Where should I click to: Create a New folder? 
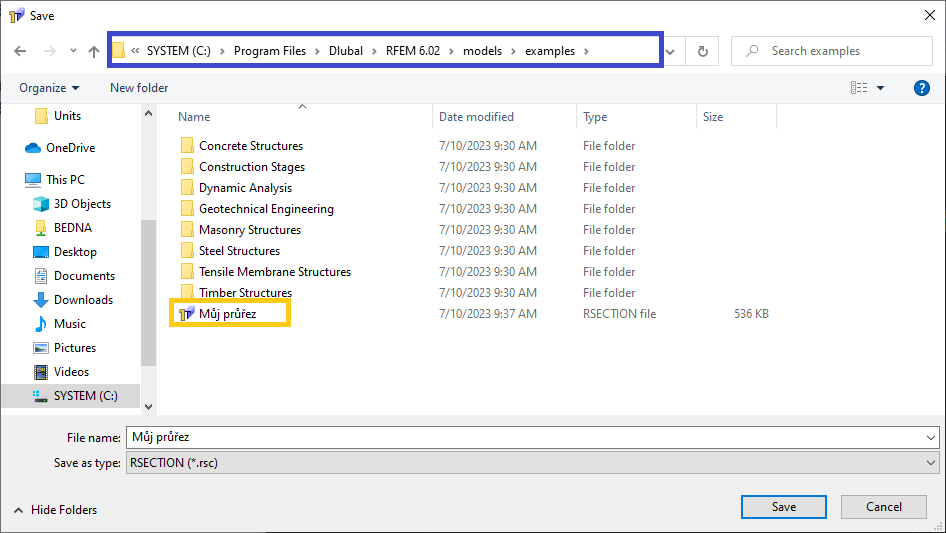tap(139, 88)
